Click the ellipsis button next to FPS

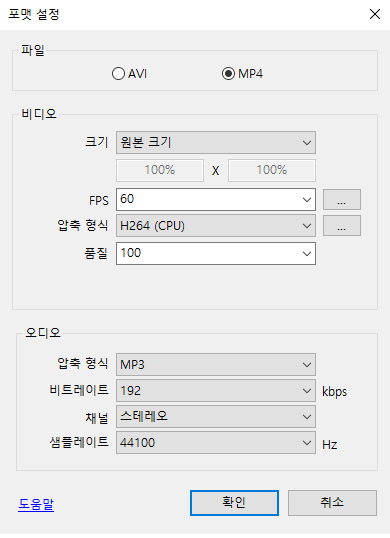[x=342, y=199]
